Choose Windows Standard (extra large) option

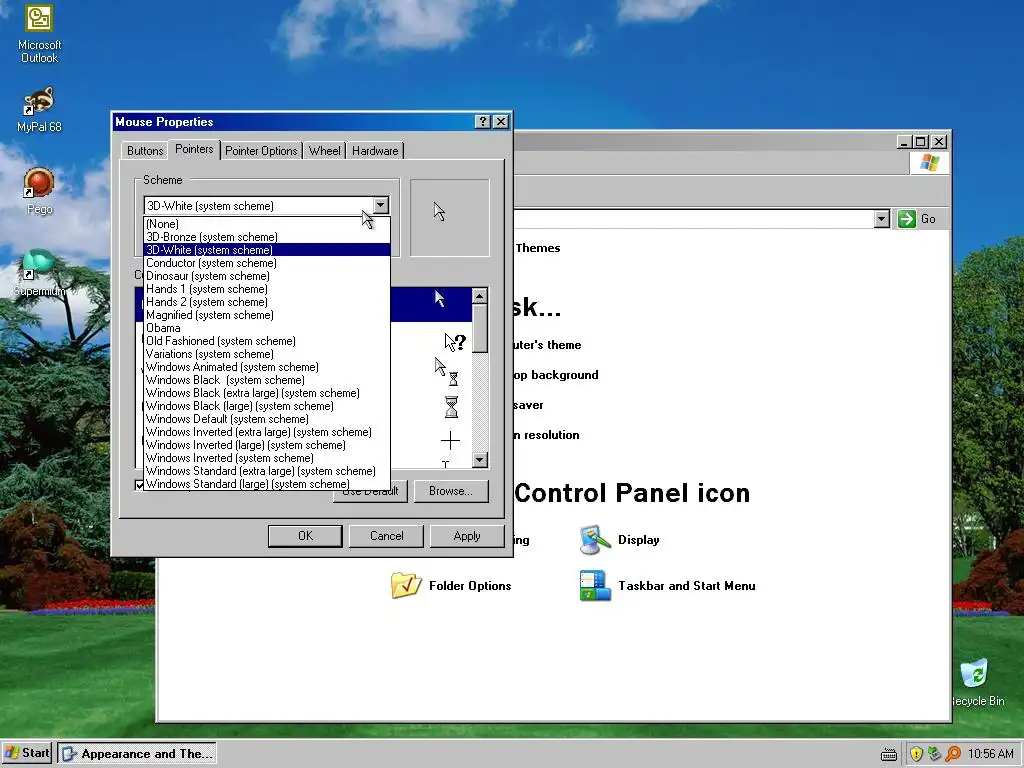[266, 471]
